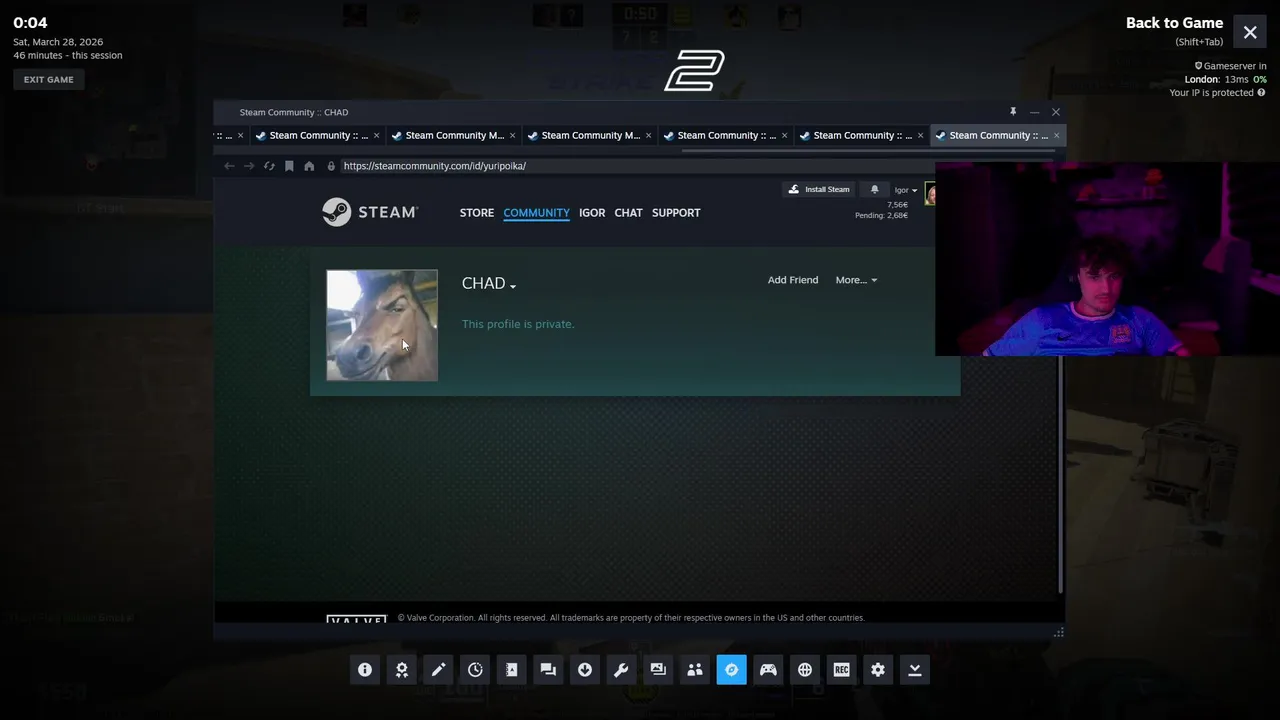Close the overlay with X button
This screenshot has width=1280, height=720.
pos(1250,32)
